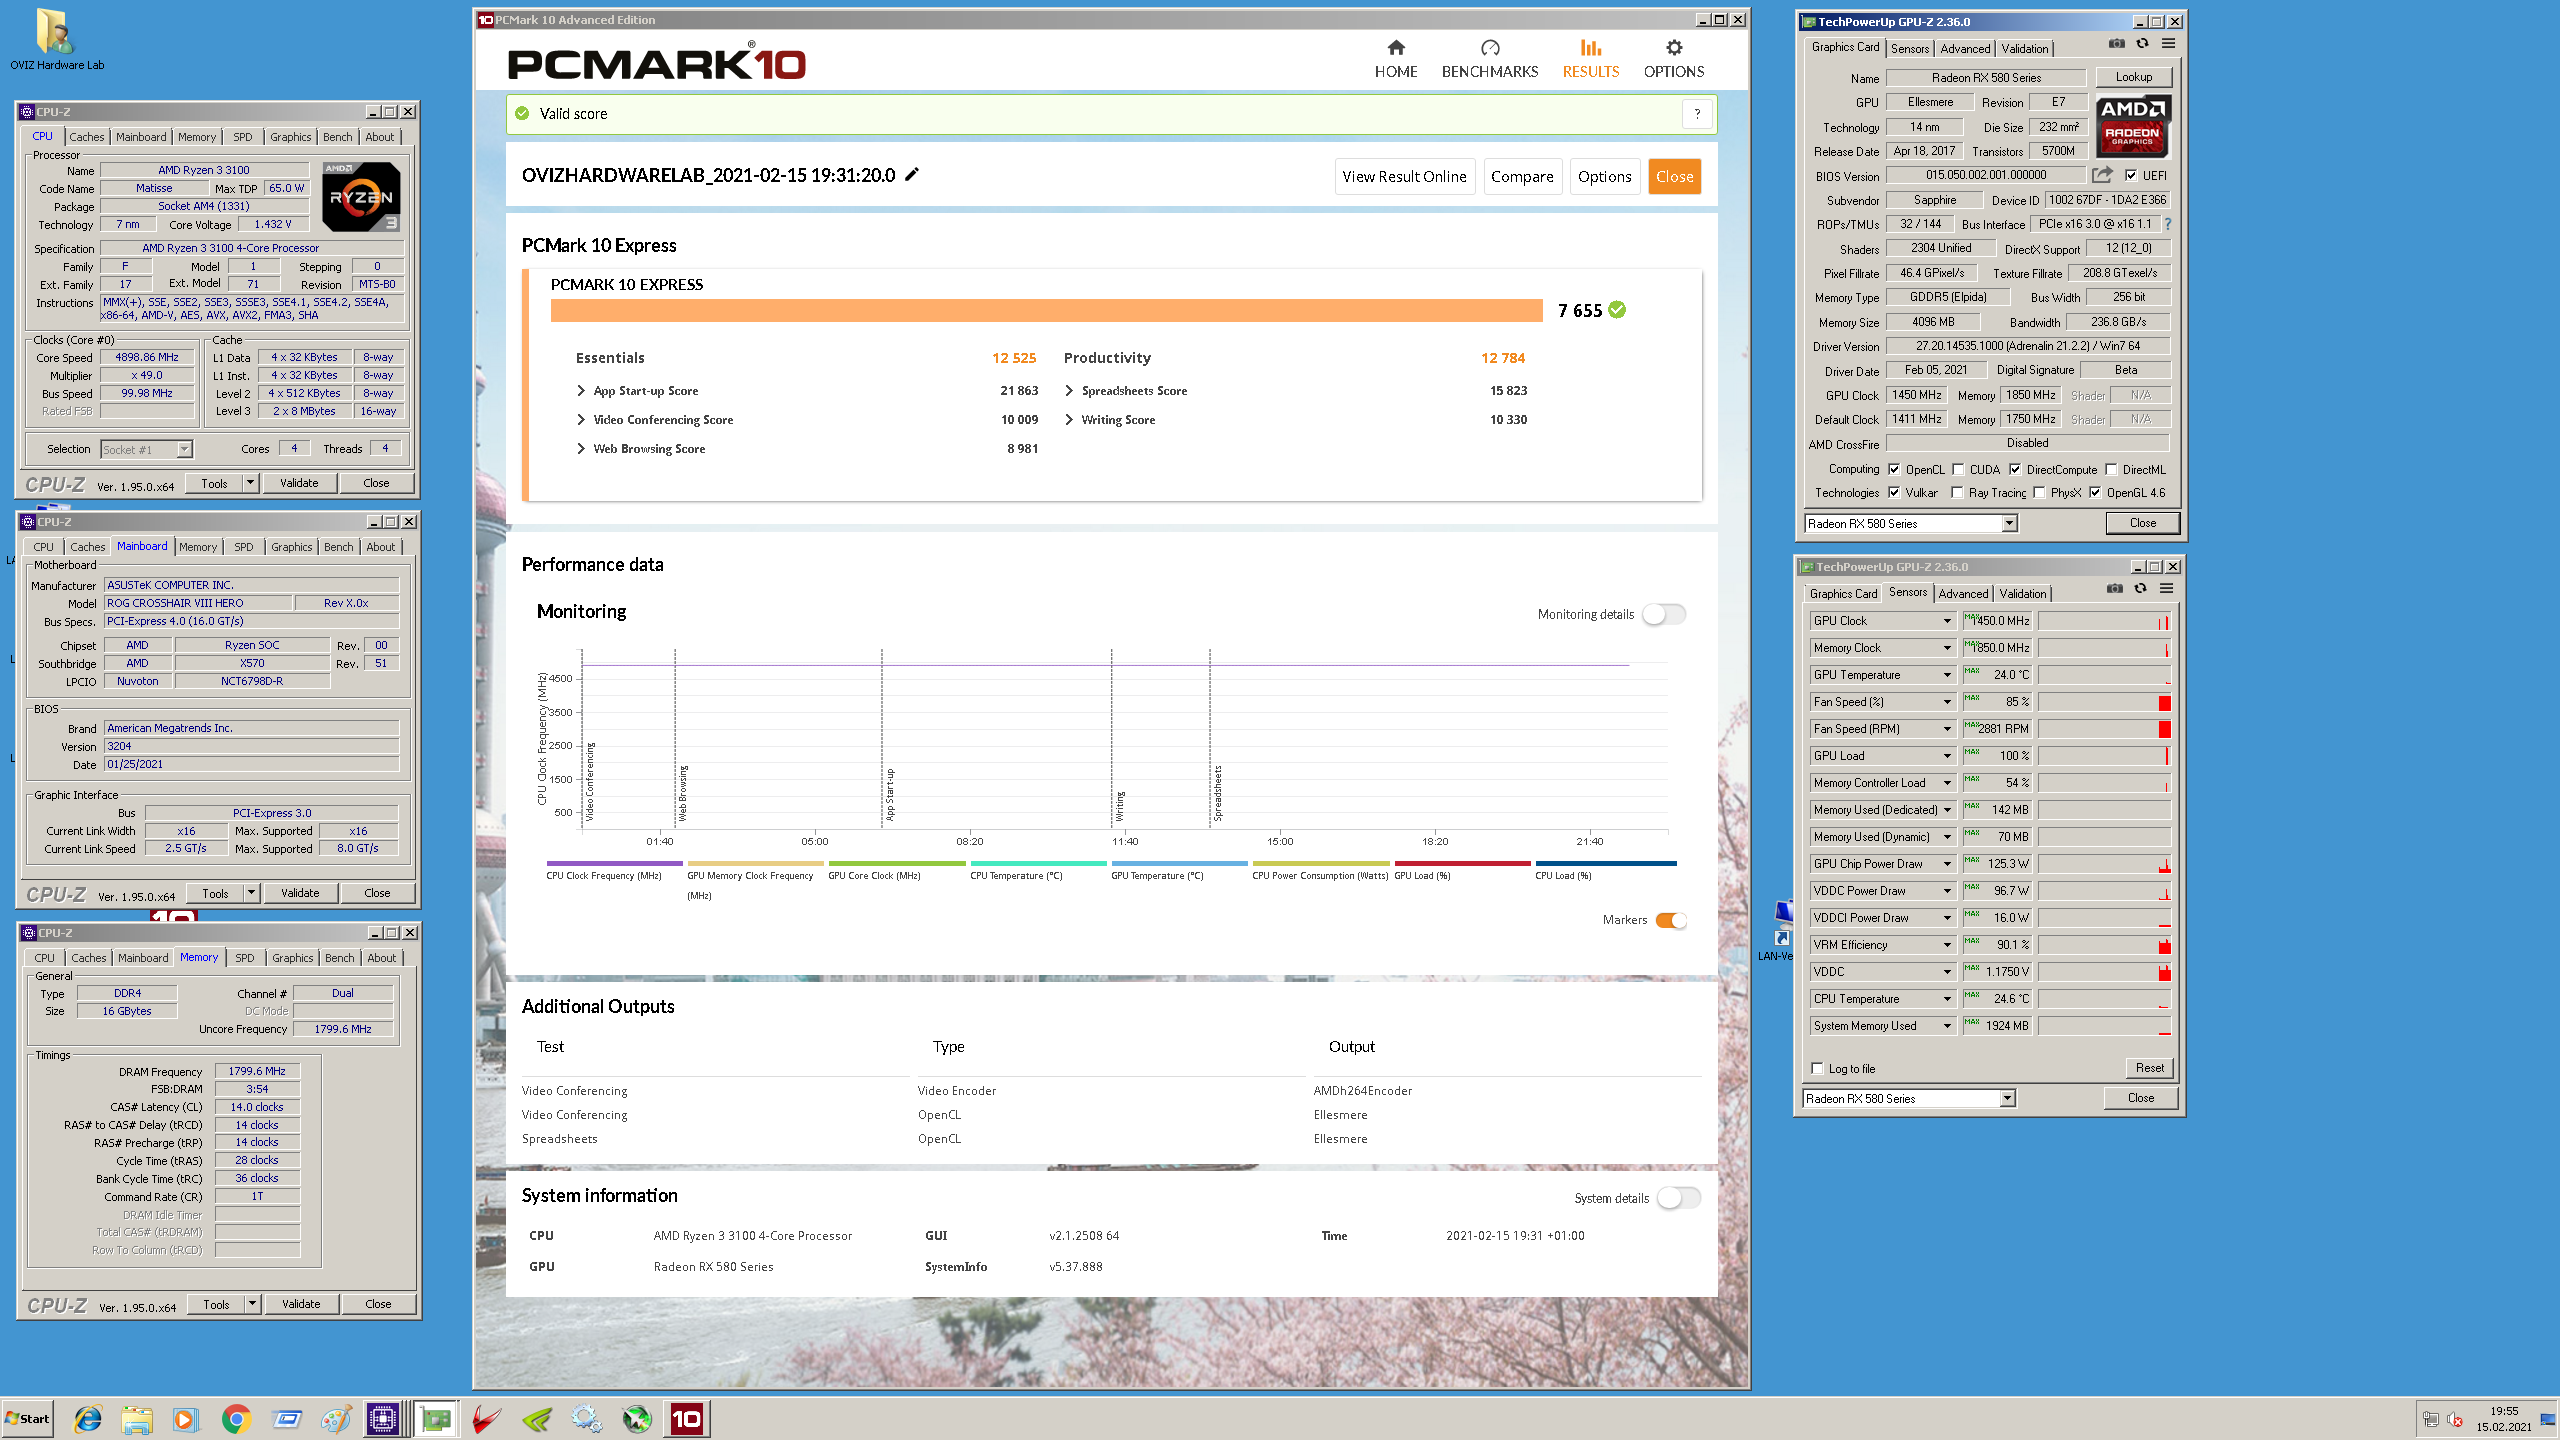This screenshot has width=2560, height=1440.
Task: Open Paint from the taskbar
Action: click(x=336, y=1419)
